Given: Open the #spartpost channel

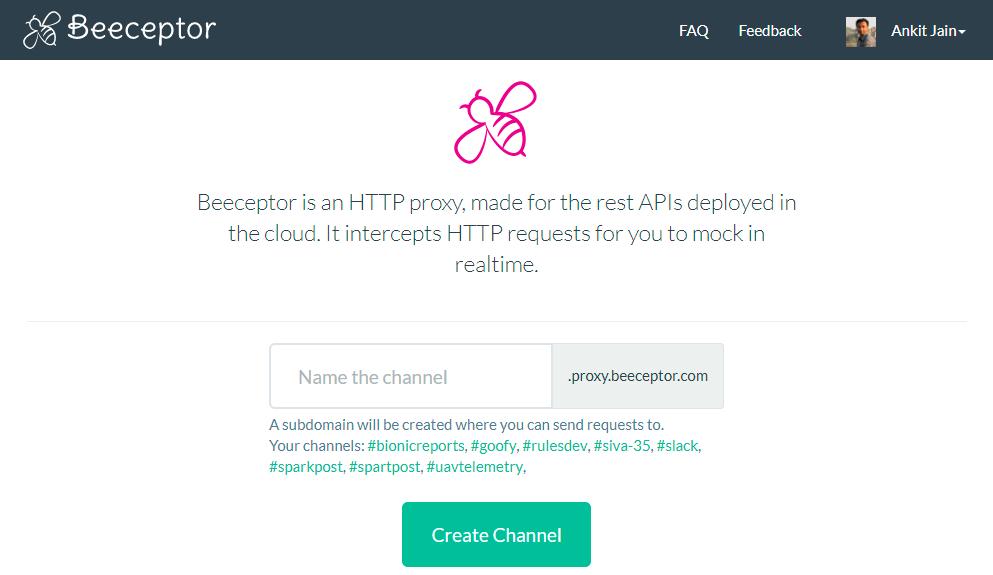Looking at the screenshot, I should click(x=384, y=467).
